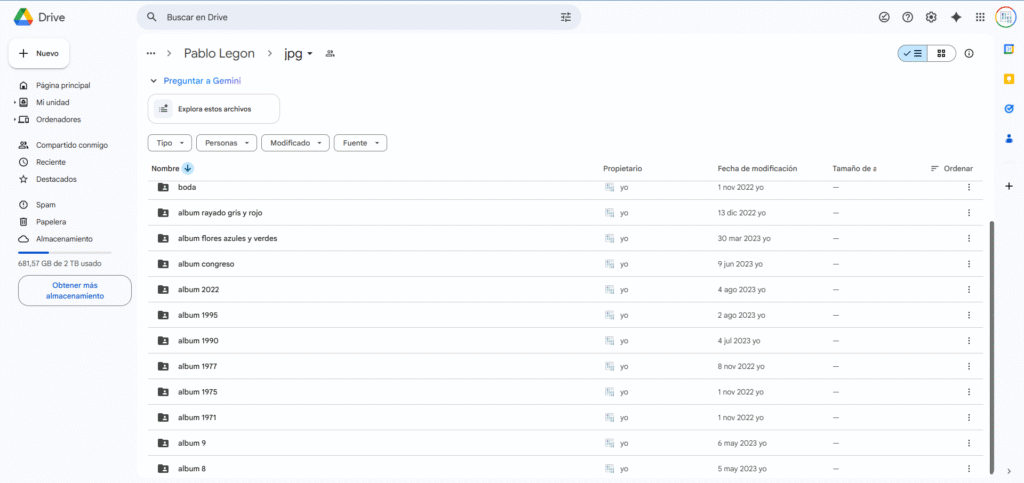Open the Google account avatar
Viewport: 1024px width, 483px height.
1006,18
